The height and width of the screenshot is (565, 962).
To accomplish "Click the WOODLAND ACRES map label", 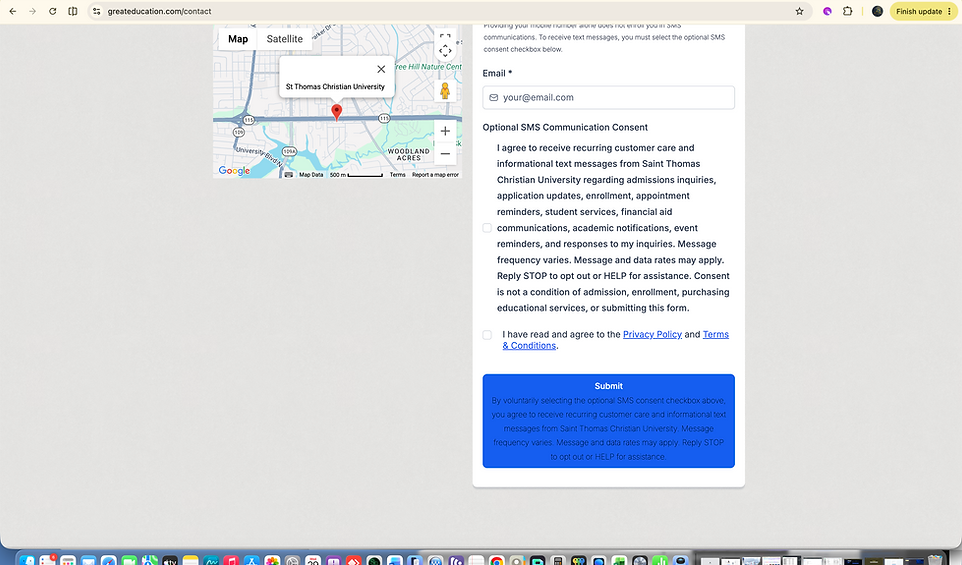I will (x=409, y=154).
